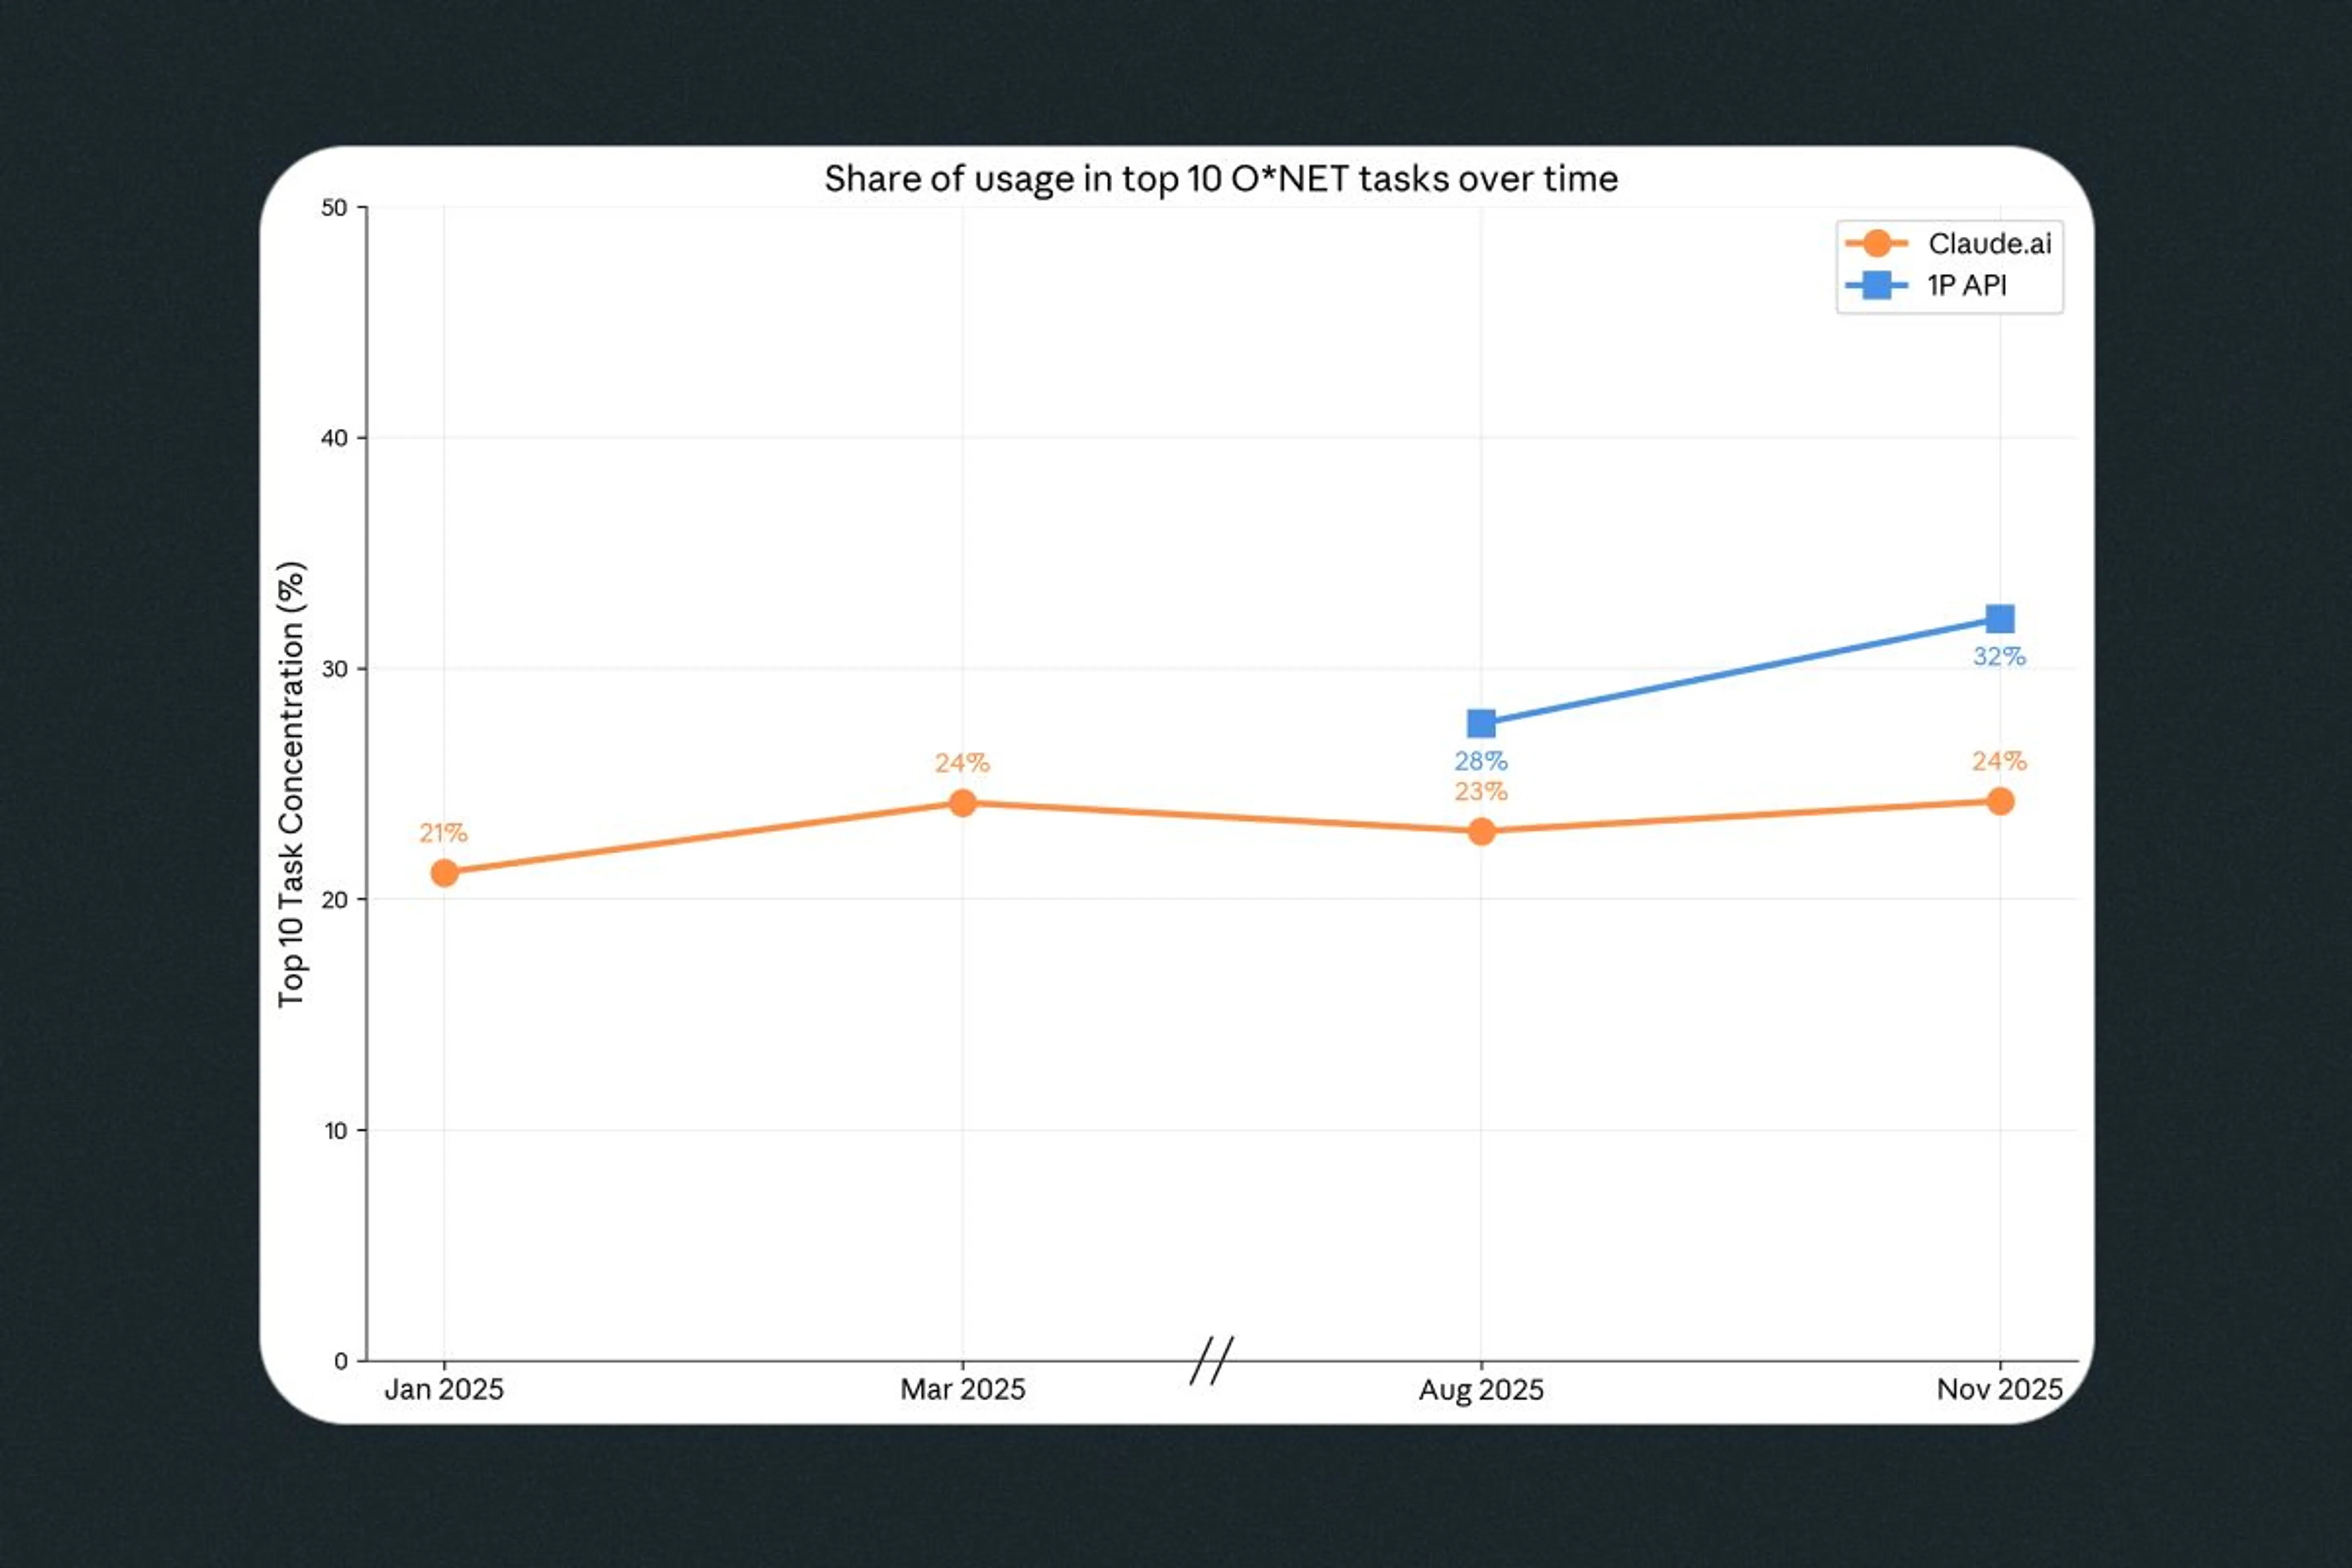The width and height of the screenshot is (2352, 1568).
Task: Click the Aug 2025 x-axis label
Action: [1481, 1389]
